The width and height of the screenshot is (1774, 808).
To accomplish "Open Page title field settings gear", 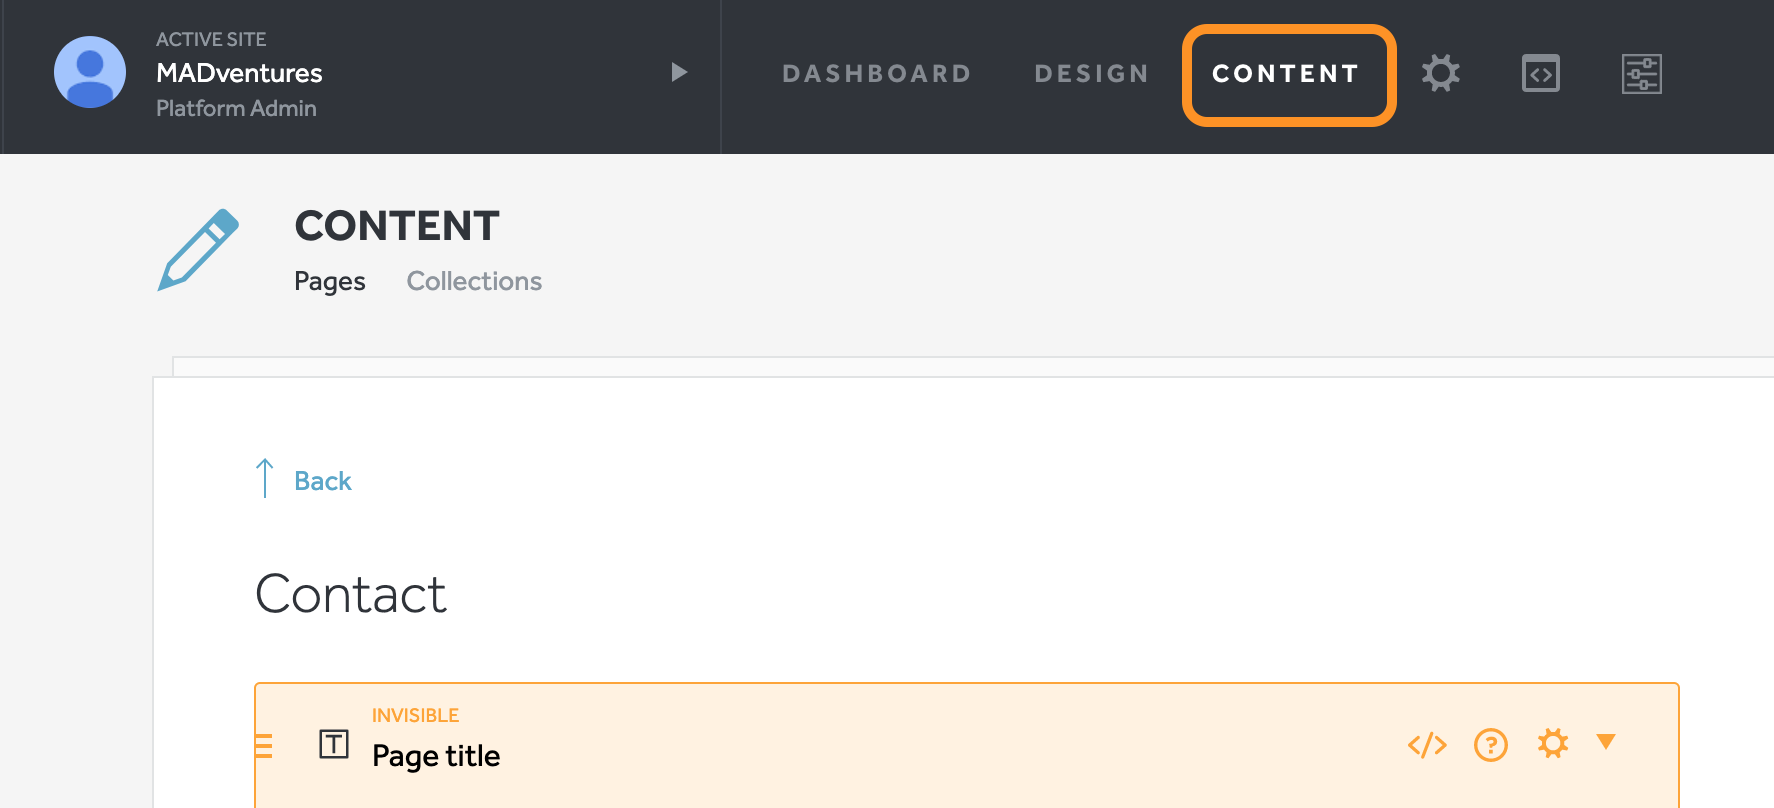I will [x=1552, y=743].
